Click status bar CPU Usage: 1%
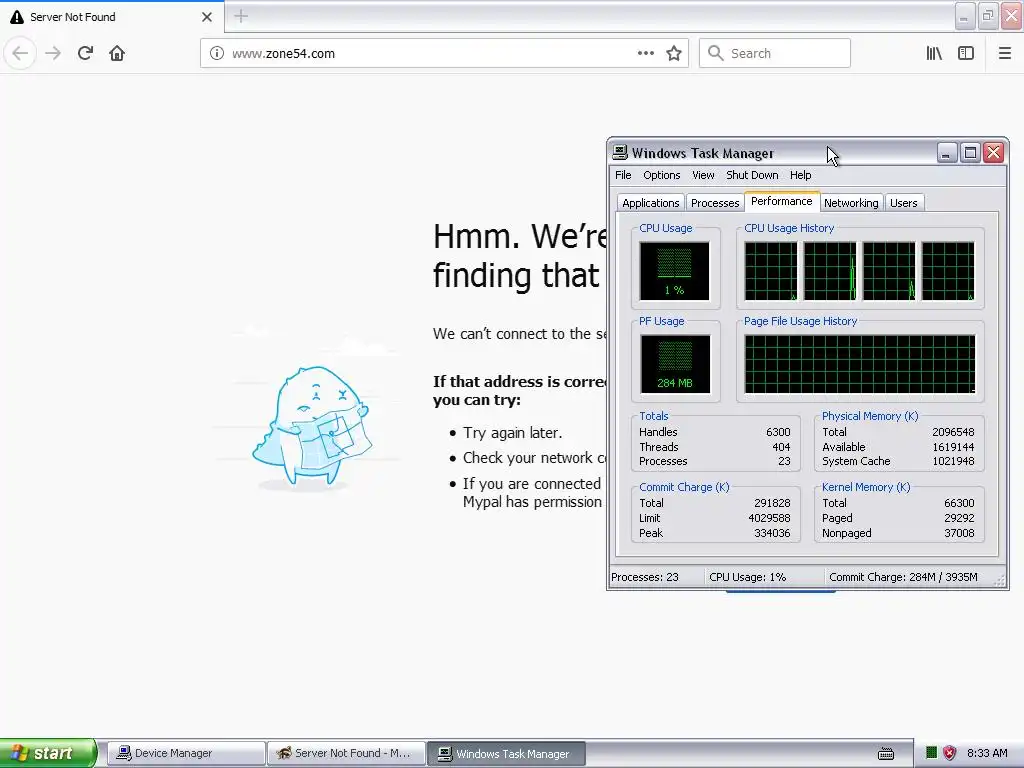 (747, 577)
